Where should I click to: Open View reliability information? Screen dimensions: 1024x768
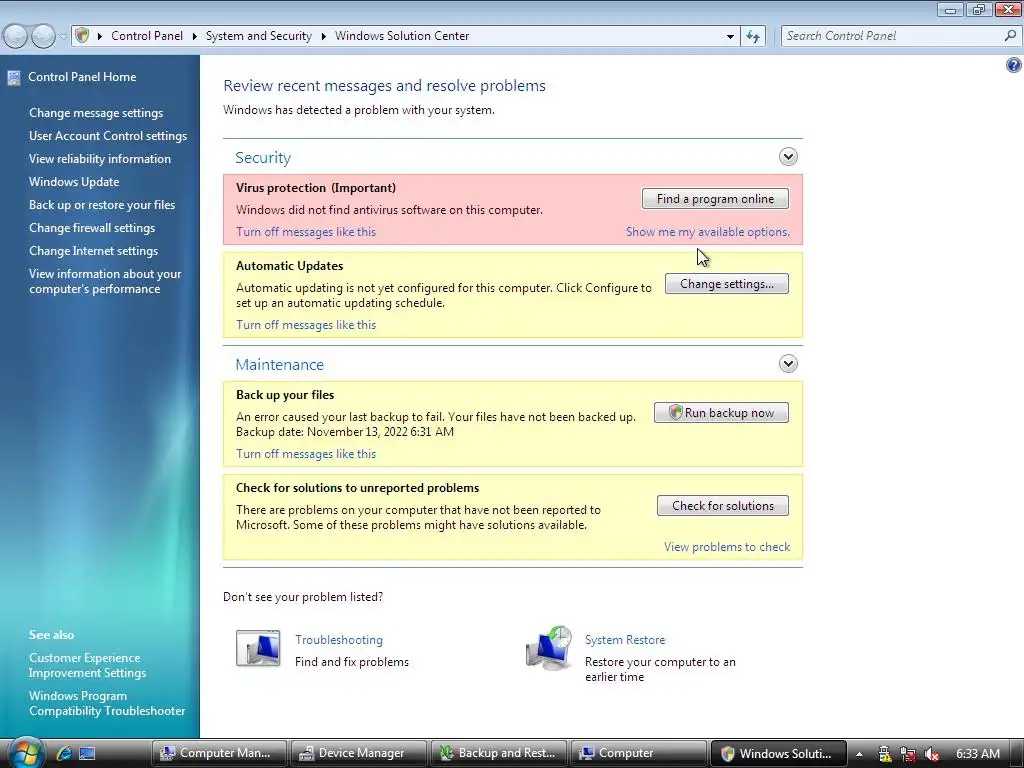point(100,159)
